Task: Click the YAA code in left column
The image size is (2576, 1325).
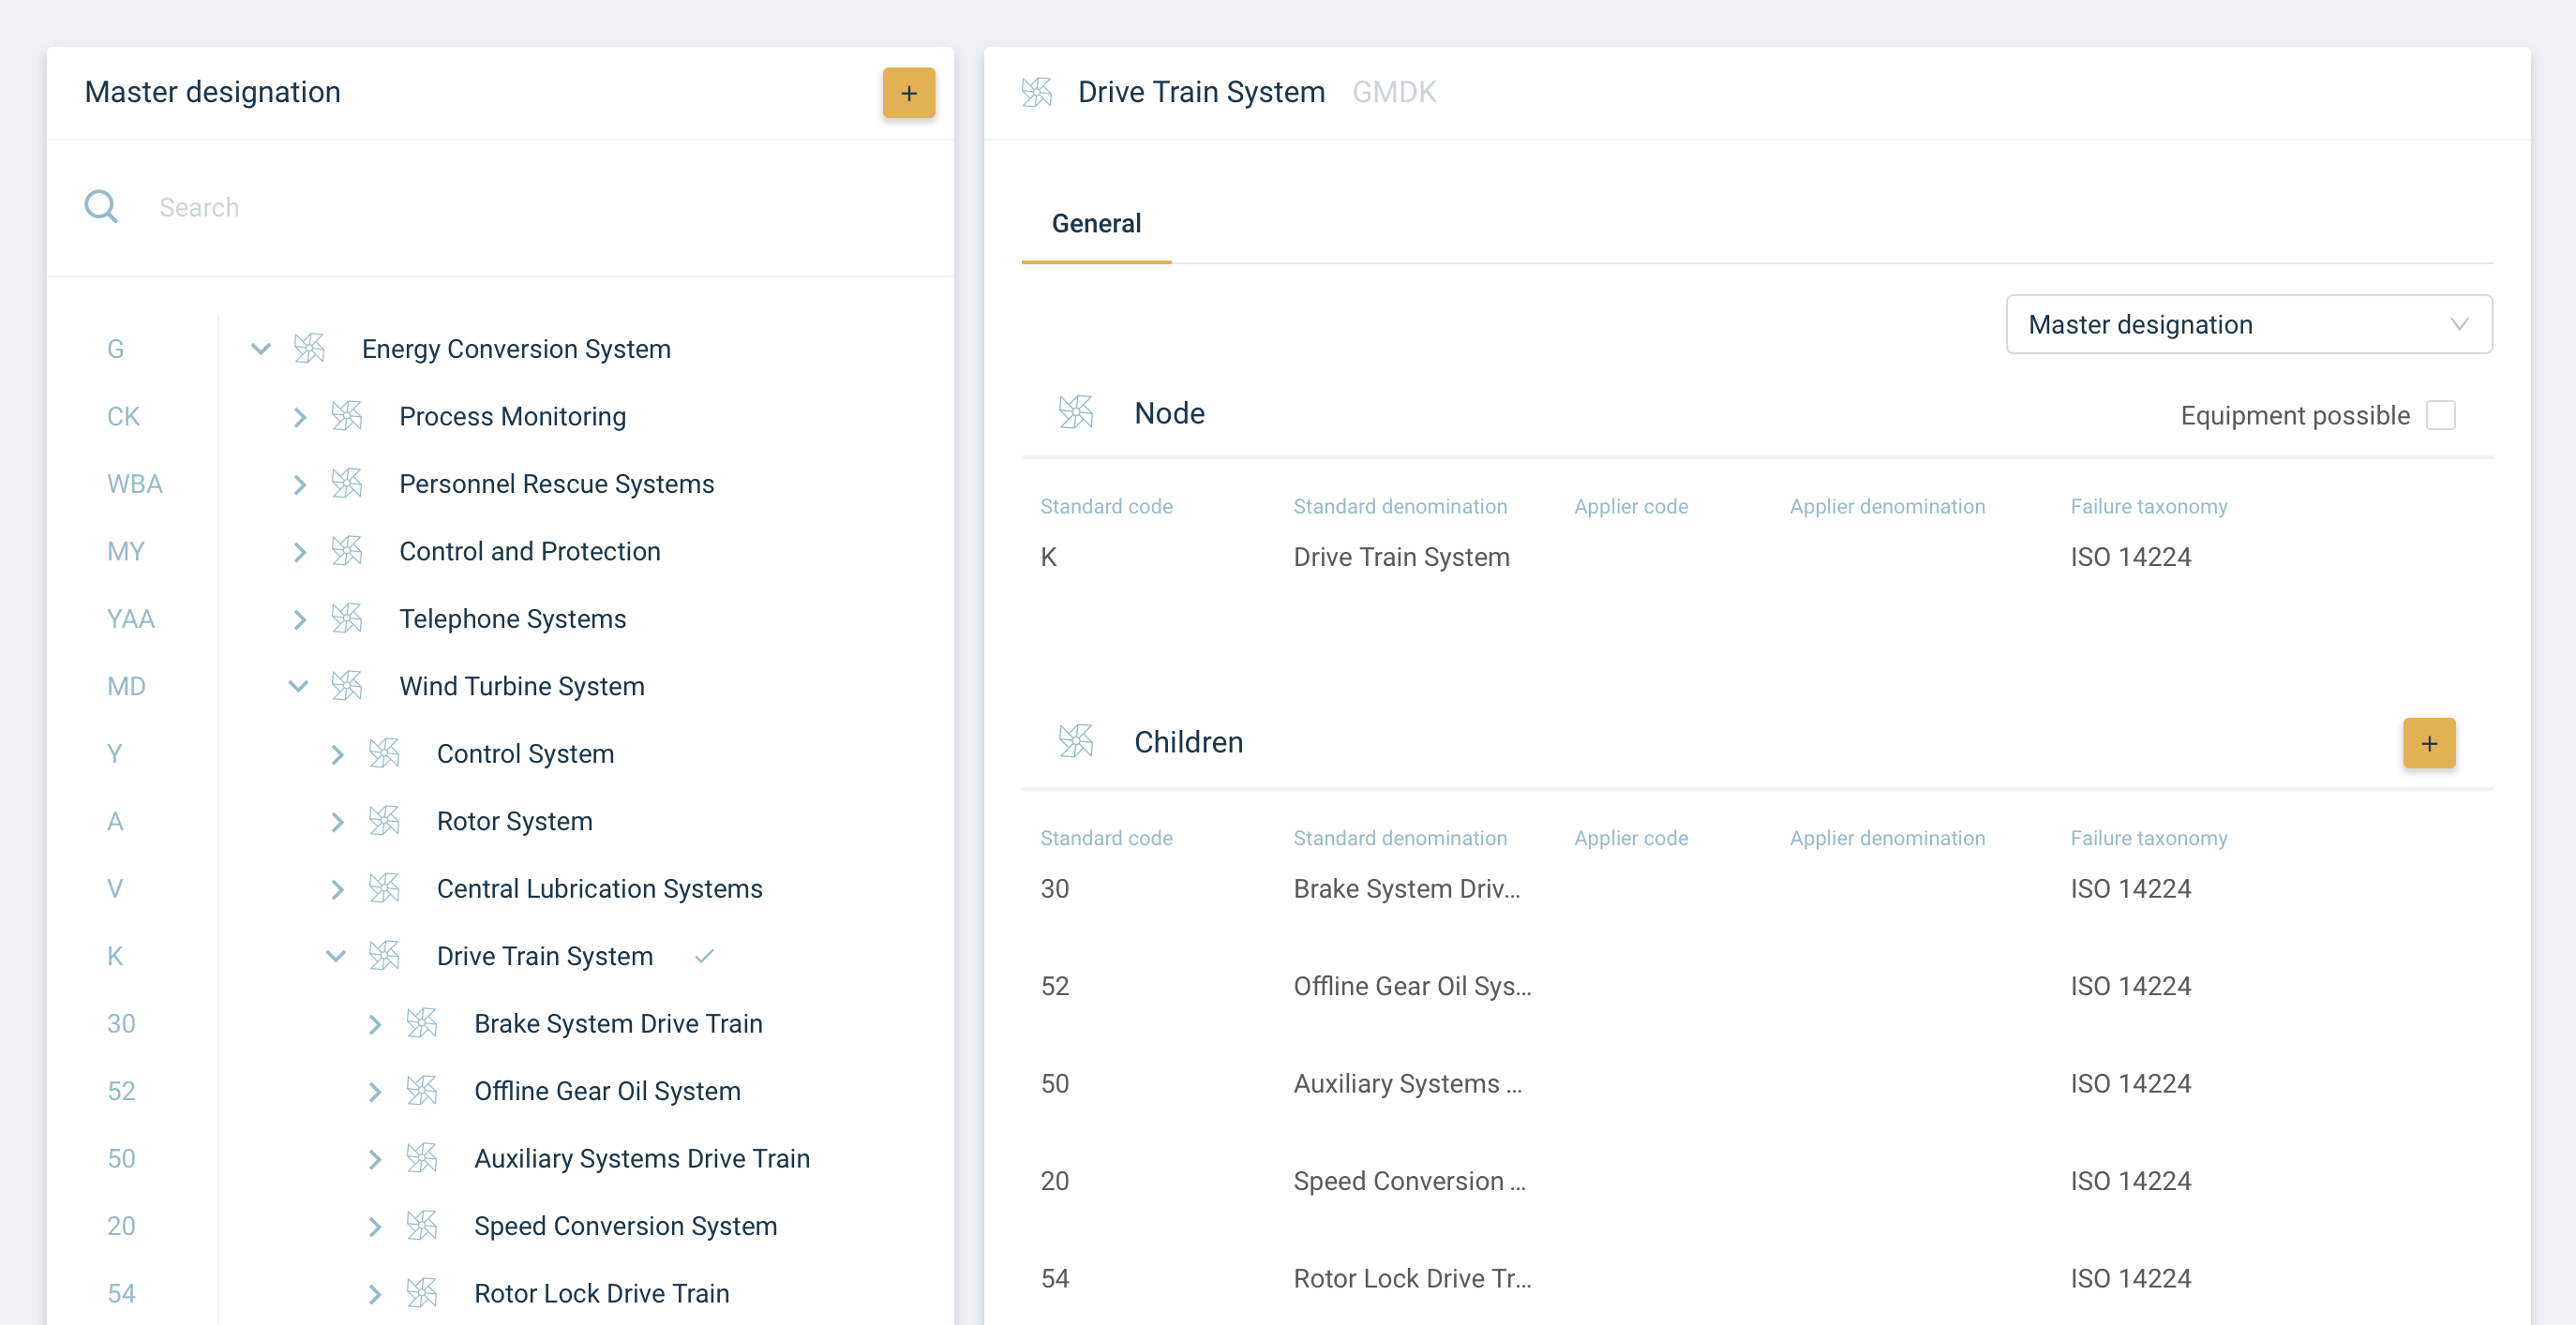Action: 130,618
